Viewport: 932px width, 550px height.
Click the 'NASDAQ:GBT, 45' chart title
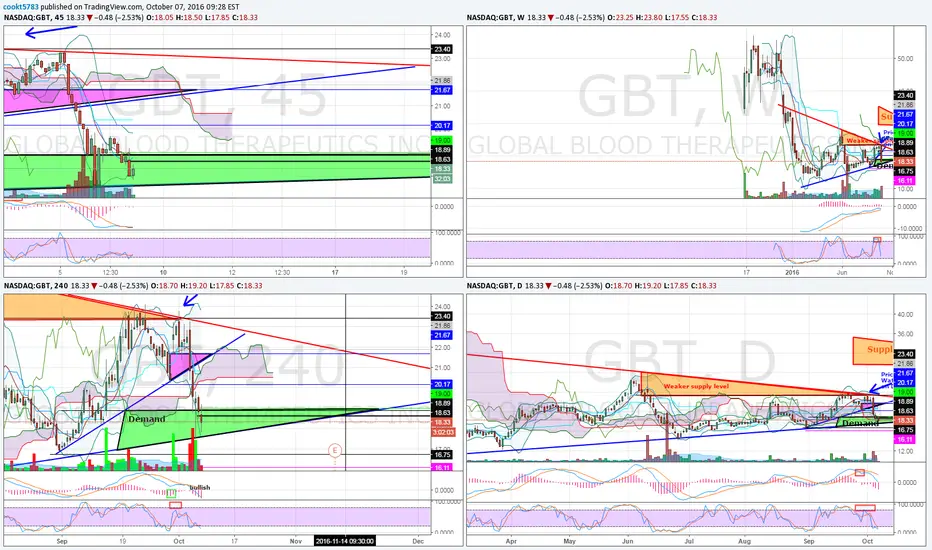(x=34, y=17)
